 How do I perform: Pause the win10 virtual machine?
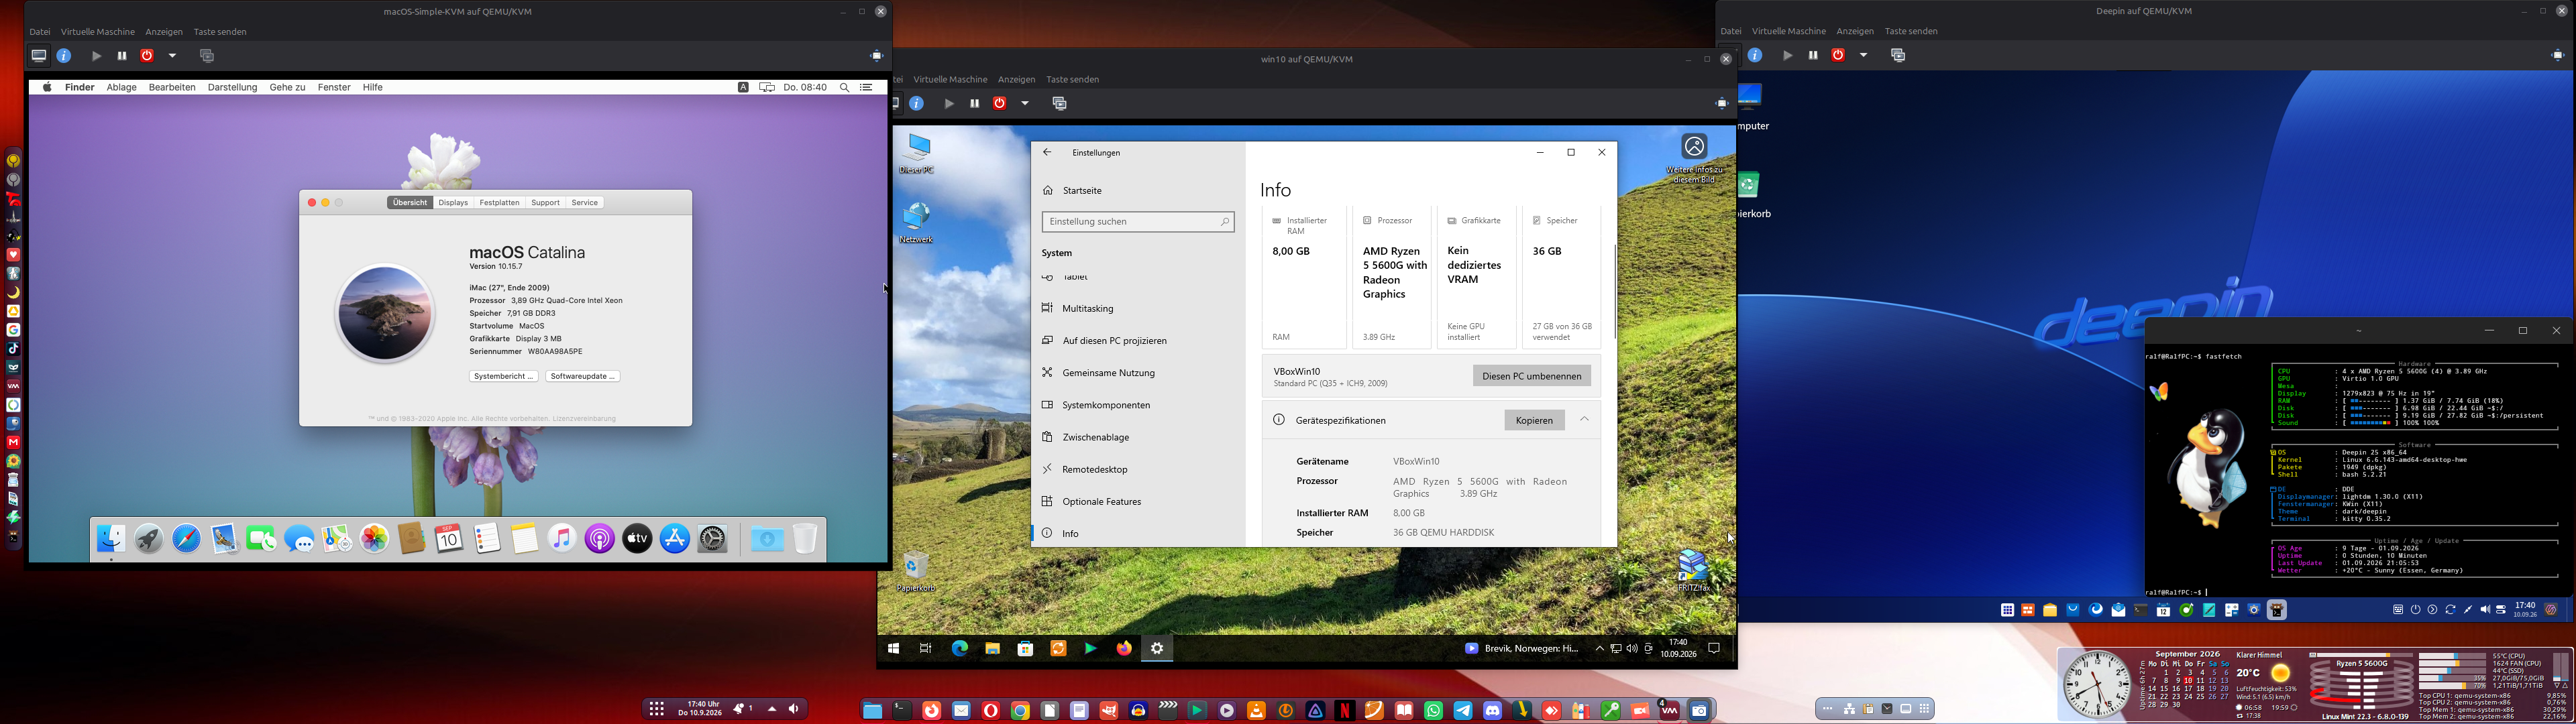click(974, 104)
